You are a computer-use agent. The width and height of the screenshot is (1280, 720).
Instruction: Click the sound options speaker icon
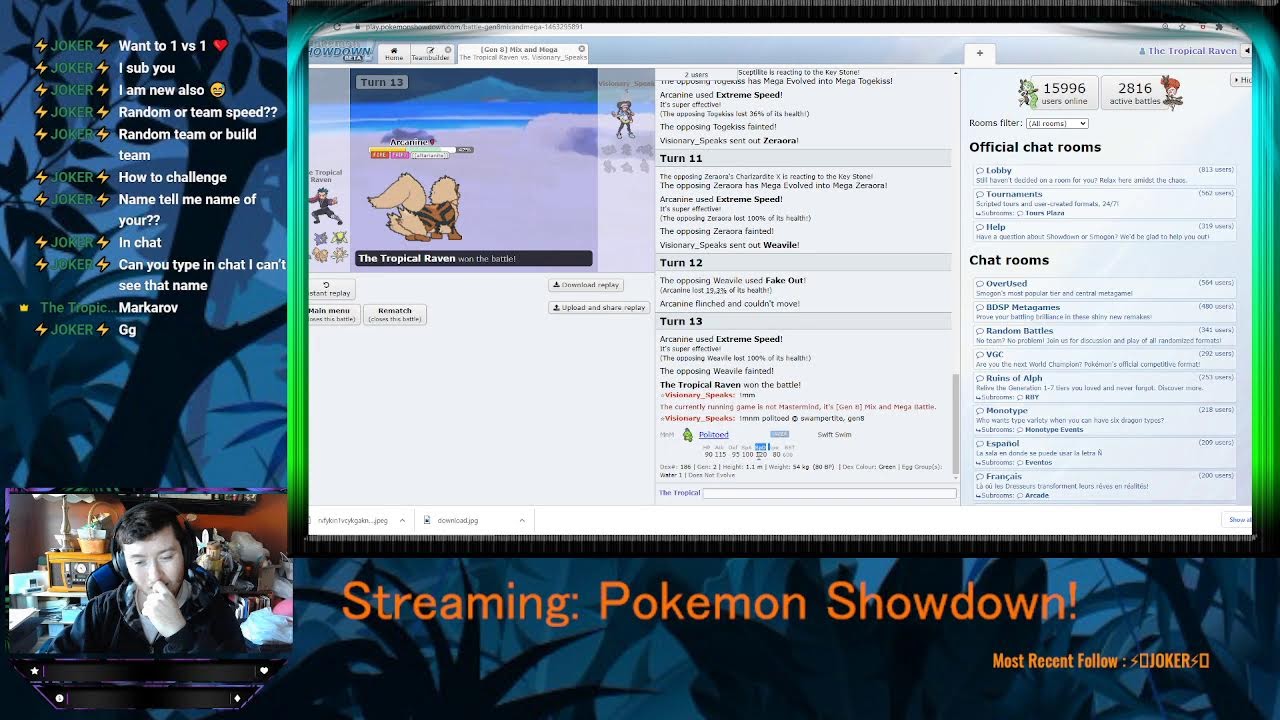tap(1246, 51)
